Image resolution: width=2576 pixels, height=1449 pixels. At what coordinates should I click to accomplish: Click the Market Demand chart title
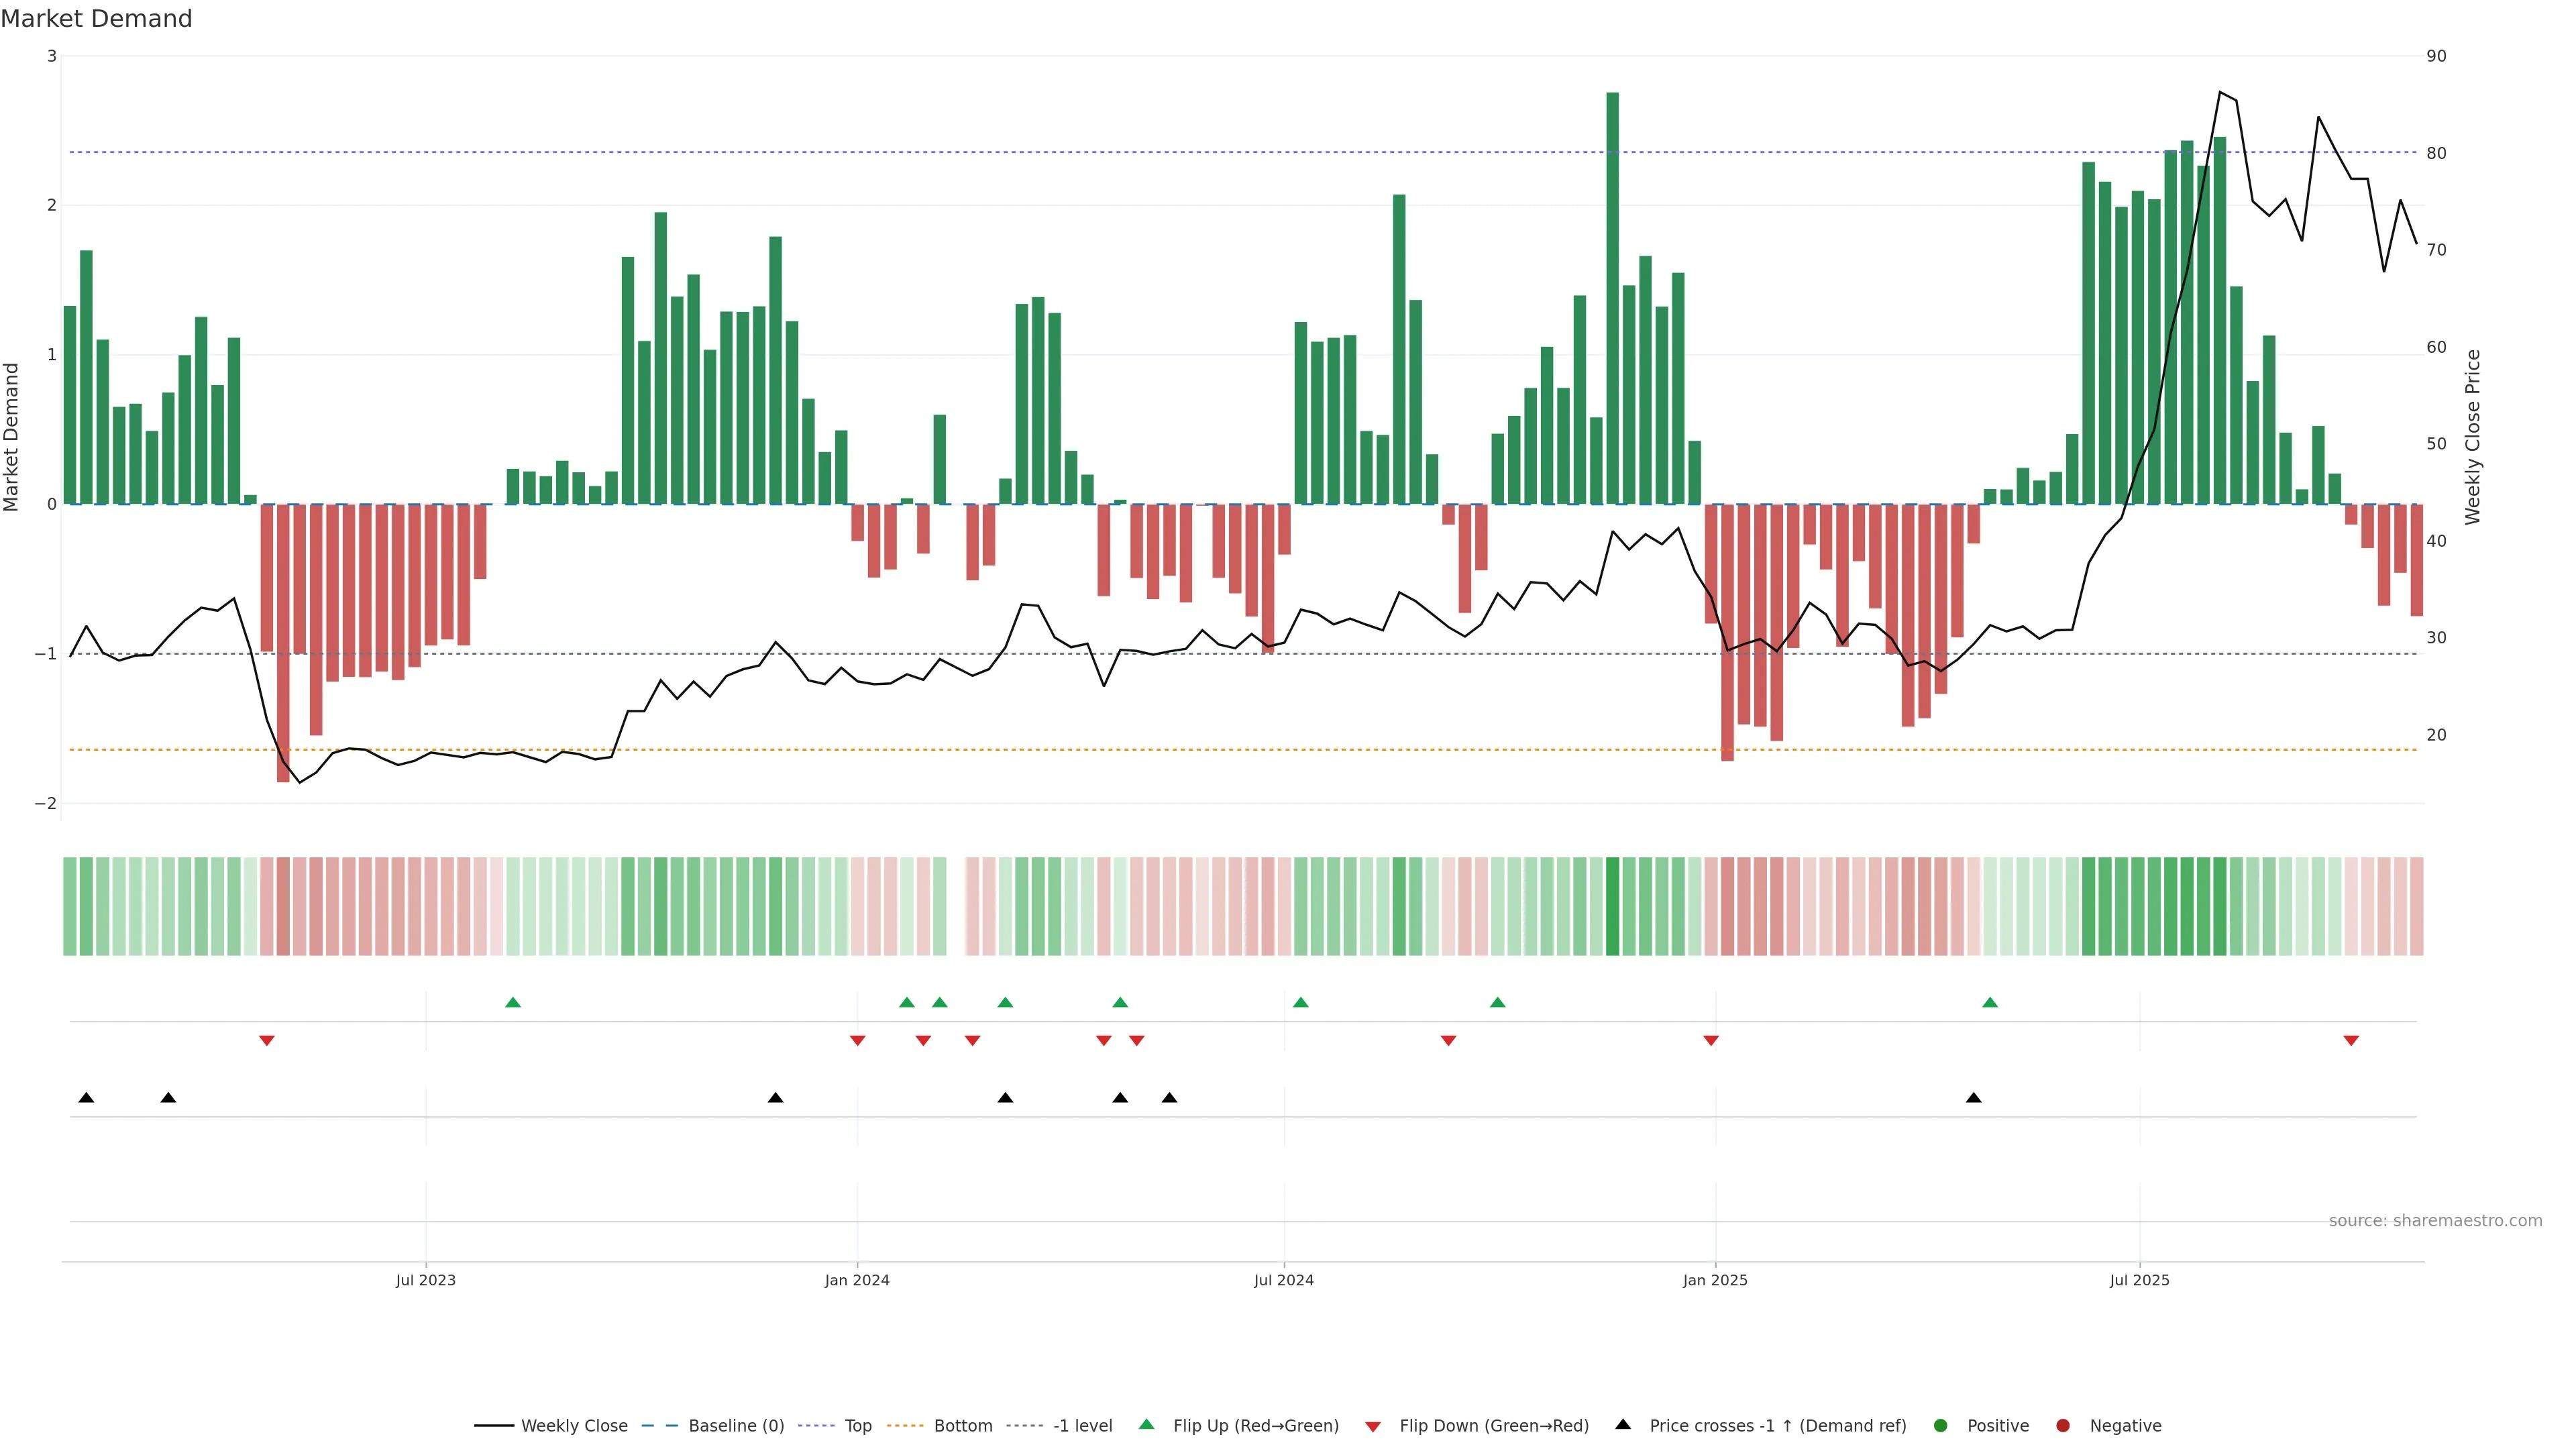97,19
